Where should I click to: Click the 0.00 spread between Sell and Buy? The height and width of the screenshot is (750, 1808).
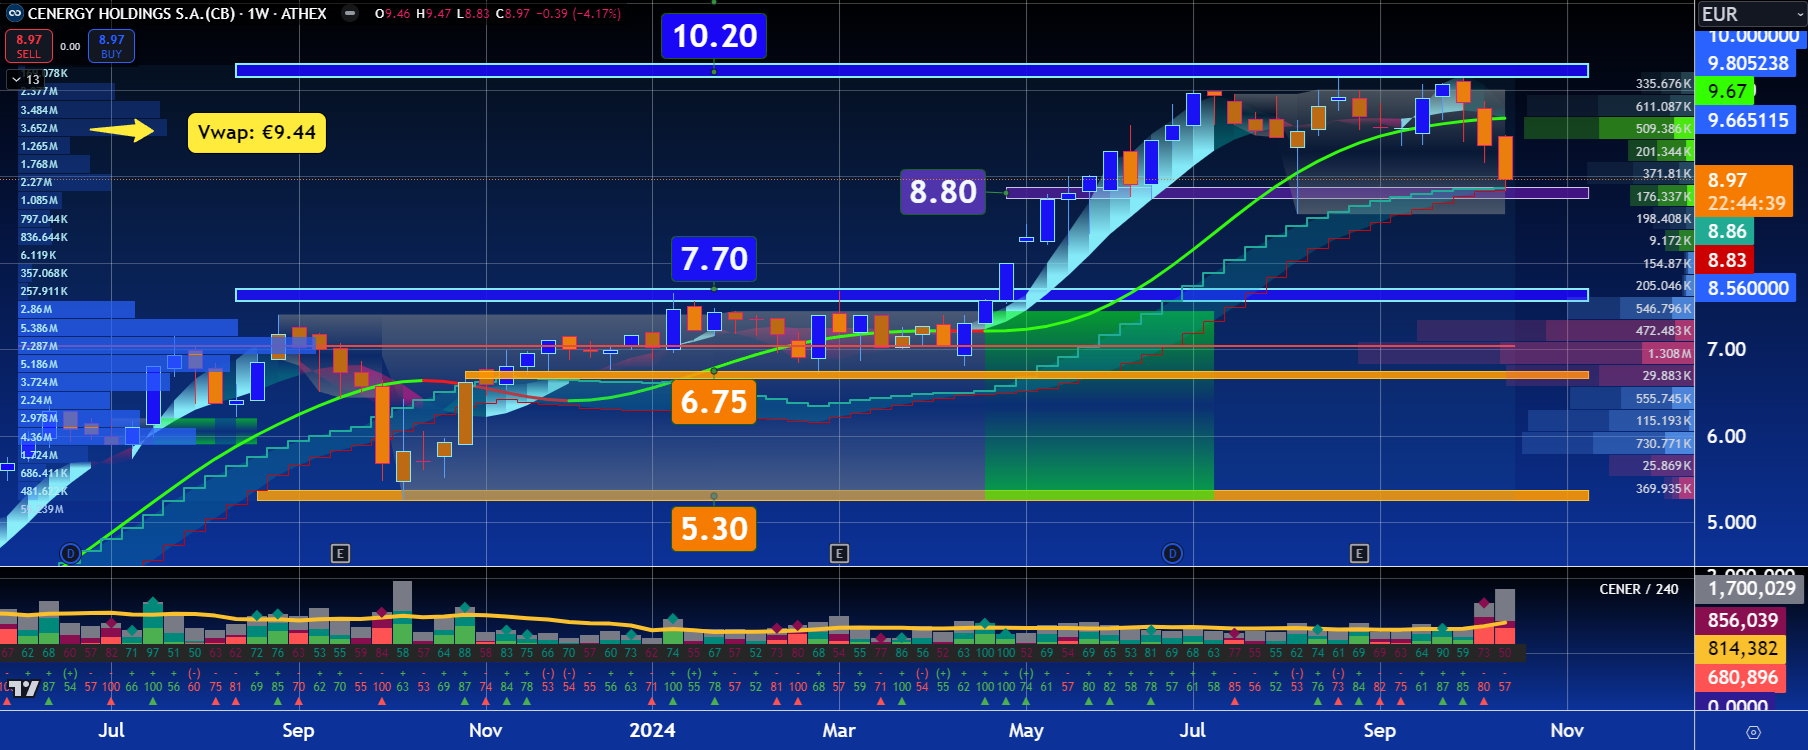70,46
